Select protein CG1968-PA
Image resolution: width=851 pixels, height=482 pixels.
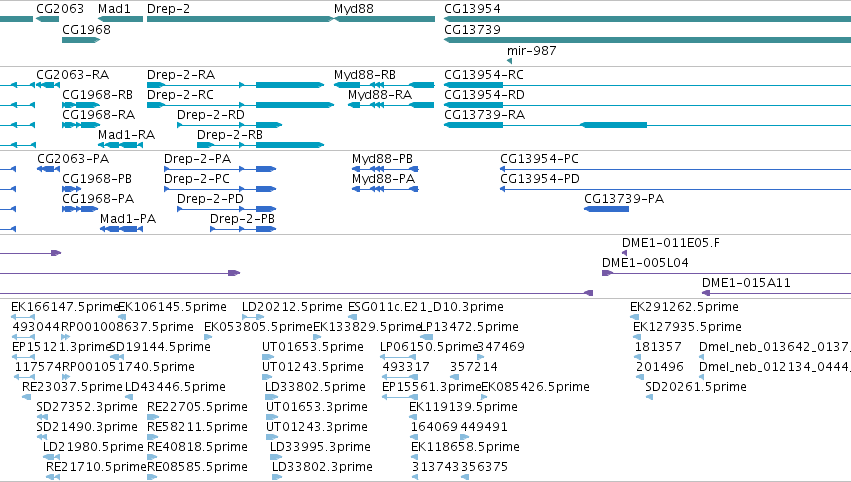98,199
